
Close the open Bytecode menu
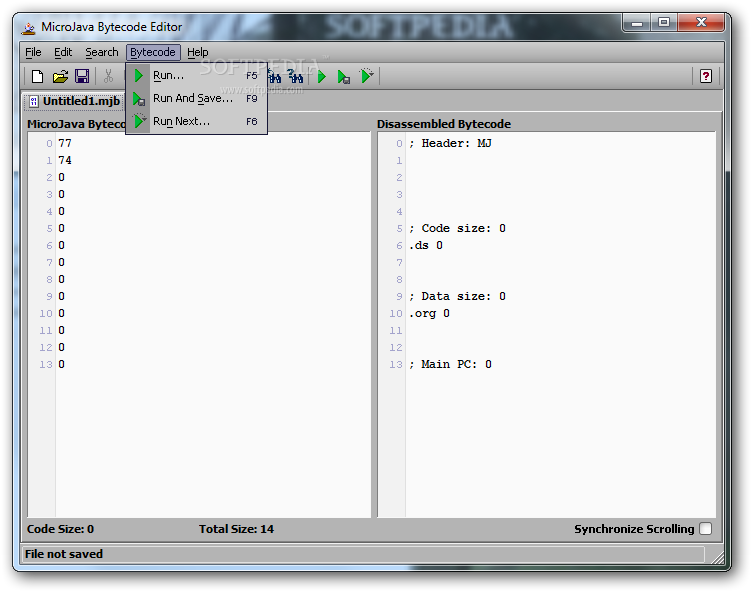153,52
